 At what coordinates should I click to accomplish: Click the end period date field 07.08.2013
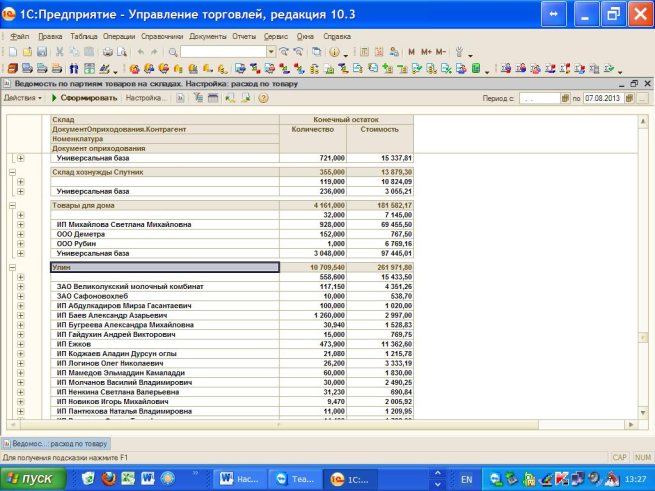(x=604, y=98)
